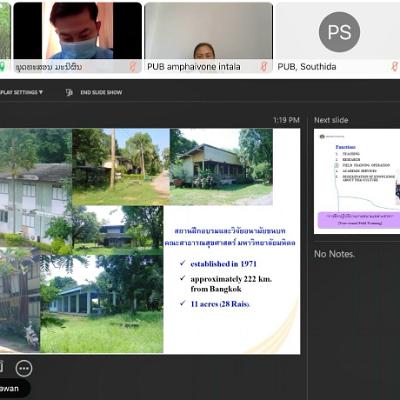This screenshot has height=400, width=400.
Task: Click the 'Next slide' heading
Action: [331, 120]
